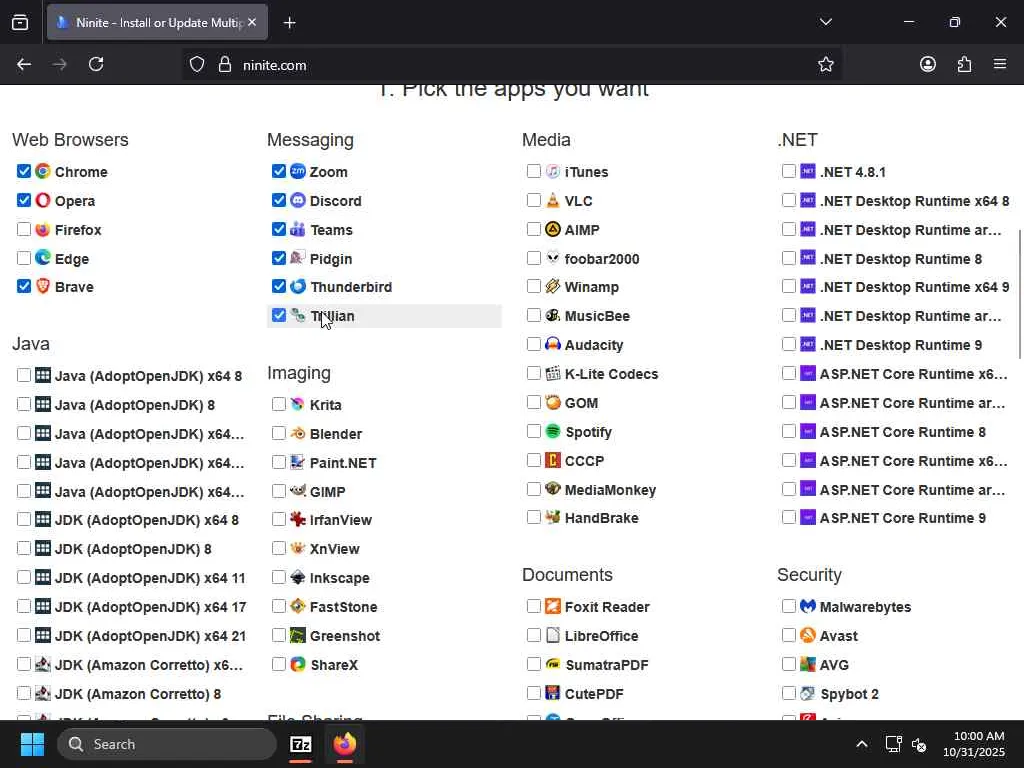Open the 7-Zip taskbar icon
Image resolution: width=1024 pixels, height=768 pixels.
click(301, 744)
